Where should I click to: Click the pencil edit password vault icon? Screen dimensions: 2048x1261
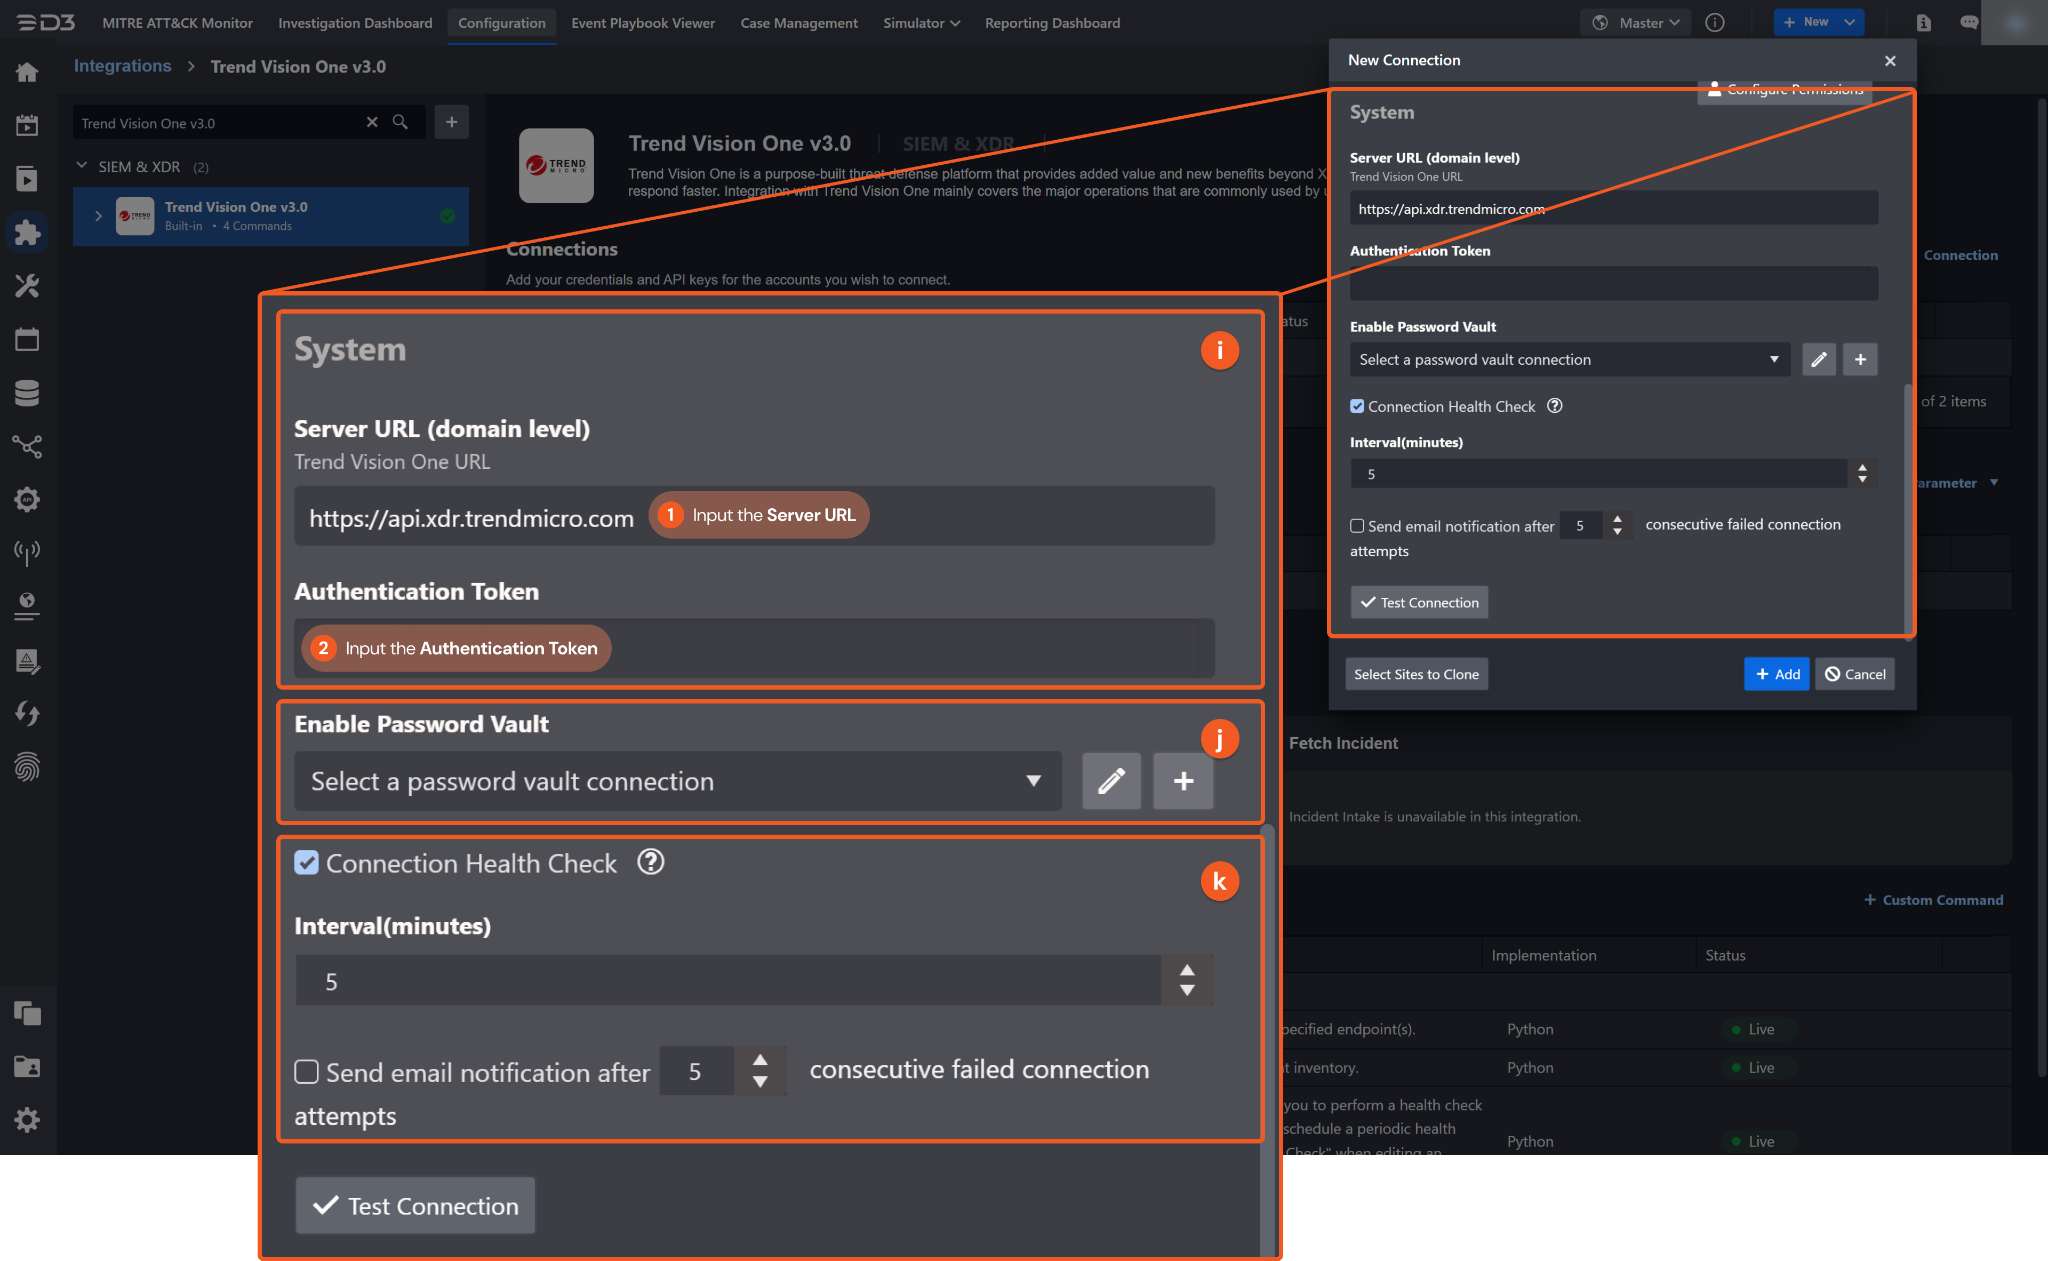1818,359
